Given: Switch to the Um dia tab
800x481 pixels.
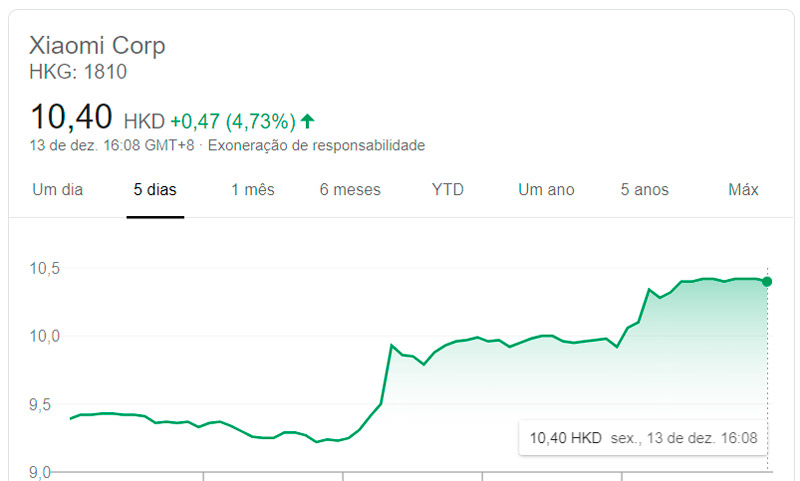Looking at the screenshot, I should (x=58, y=190).
